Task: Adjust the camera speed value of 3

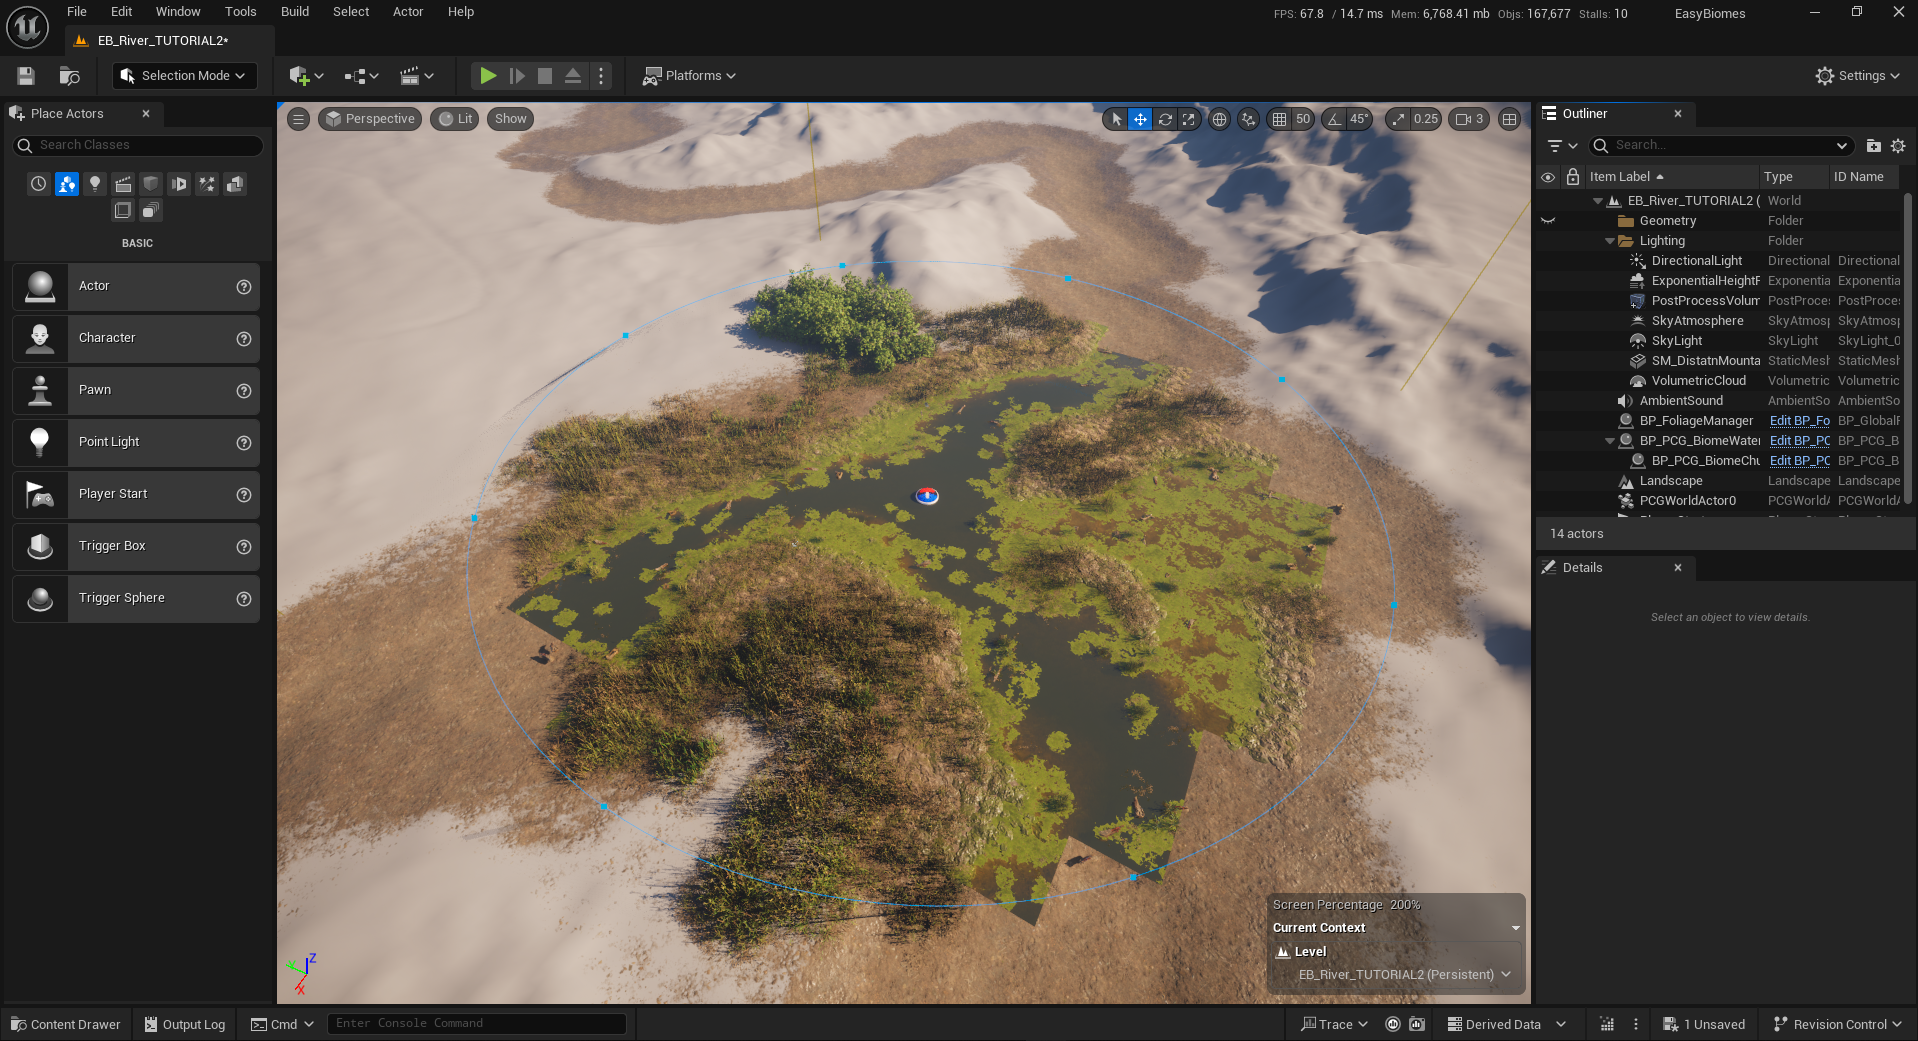Action: (1480, 119)
